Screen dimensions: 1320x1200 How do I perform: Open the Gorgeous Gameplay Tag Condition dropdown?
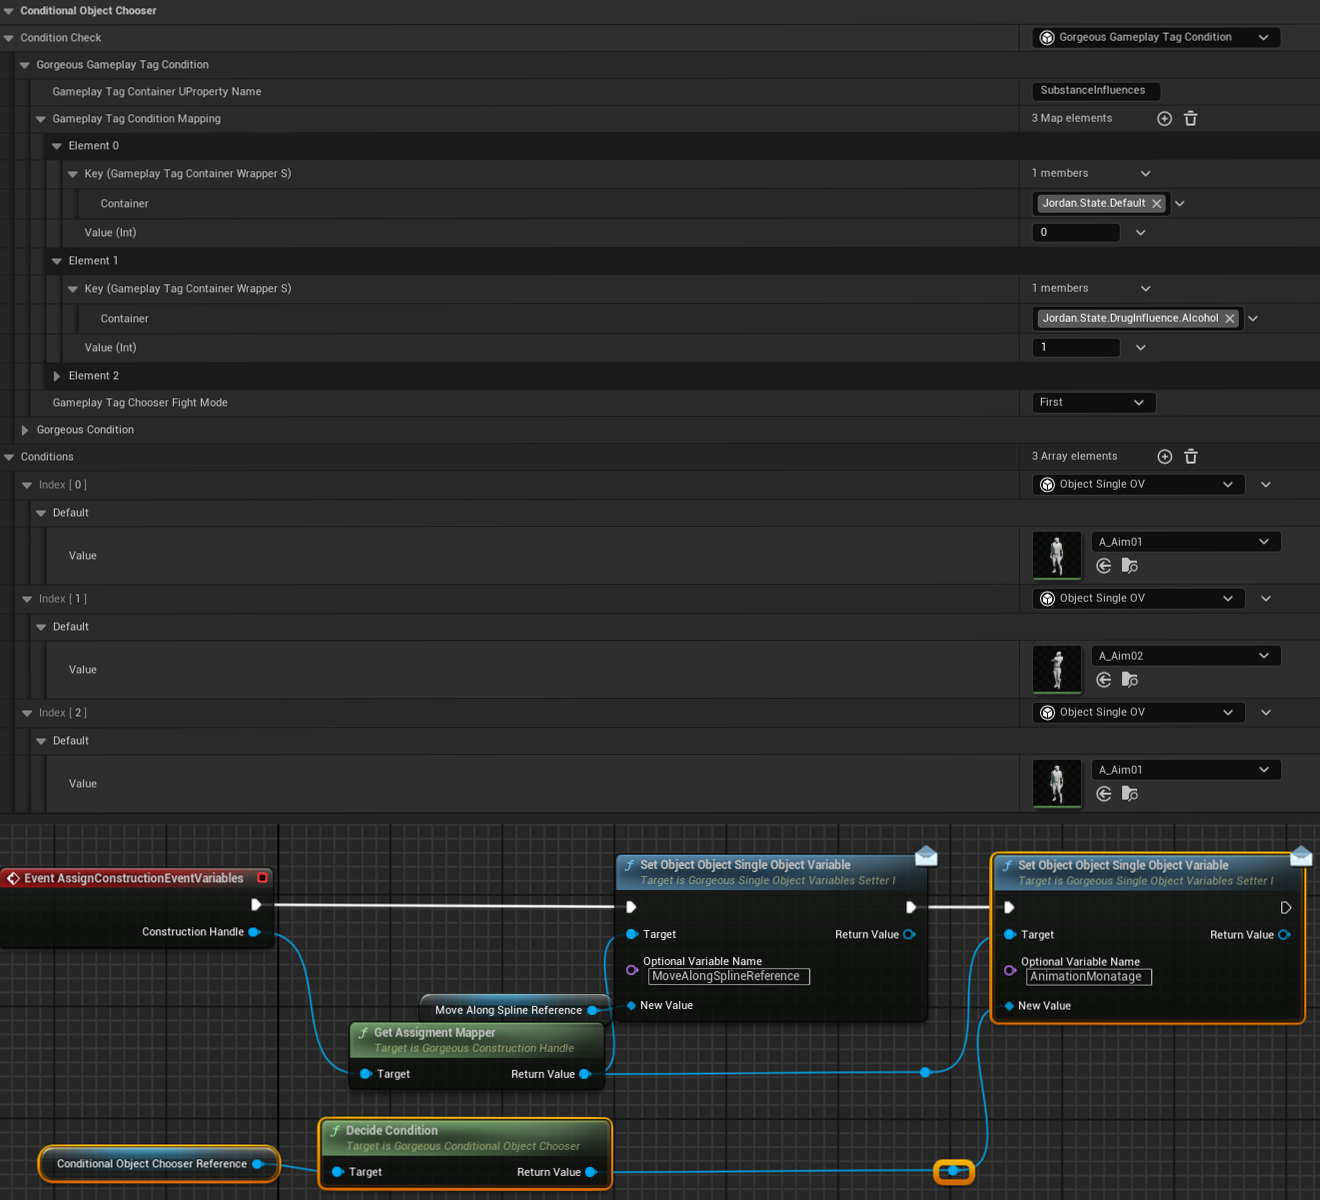point(1155,38)
